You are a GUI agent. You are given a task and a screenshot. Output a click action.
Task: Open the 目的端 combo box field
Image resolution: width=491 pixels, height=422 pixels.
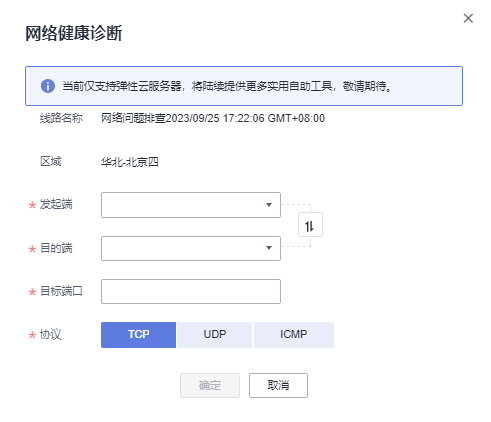click(x=191, y=248)
